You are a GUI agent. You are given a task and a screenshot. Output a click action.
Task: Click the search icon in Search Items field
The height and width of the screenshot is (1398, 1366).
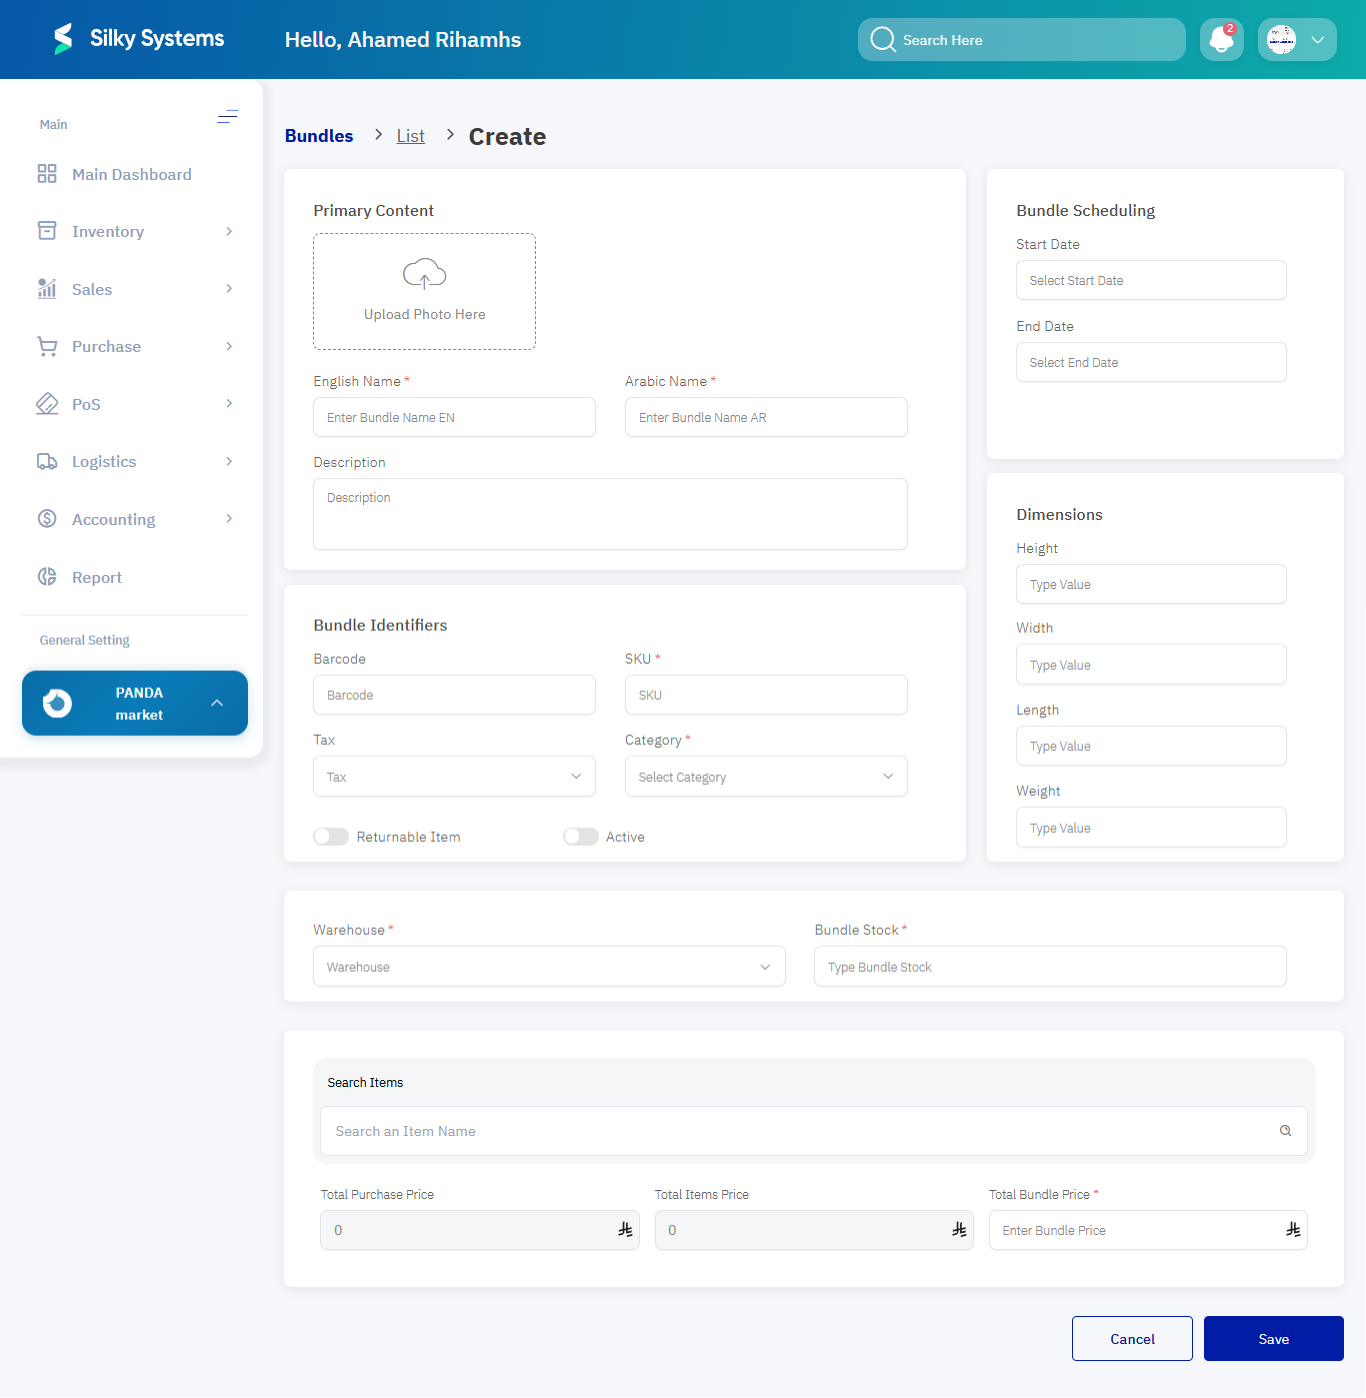[1285, 1130]
